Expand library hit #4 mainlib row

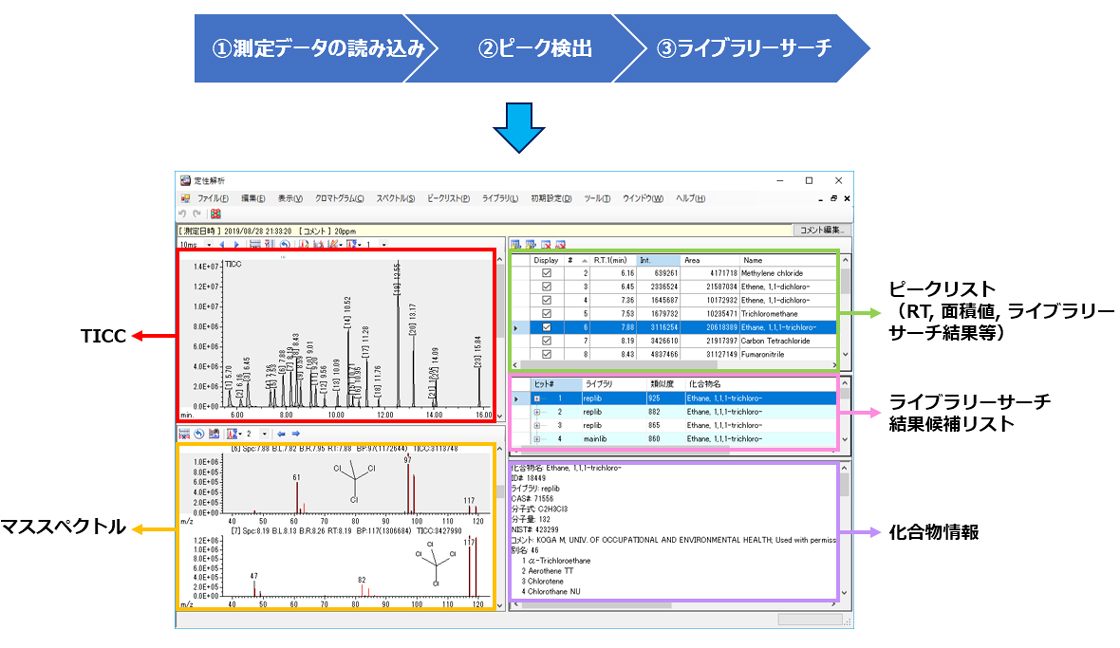click(537, 438)
